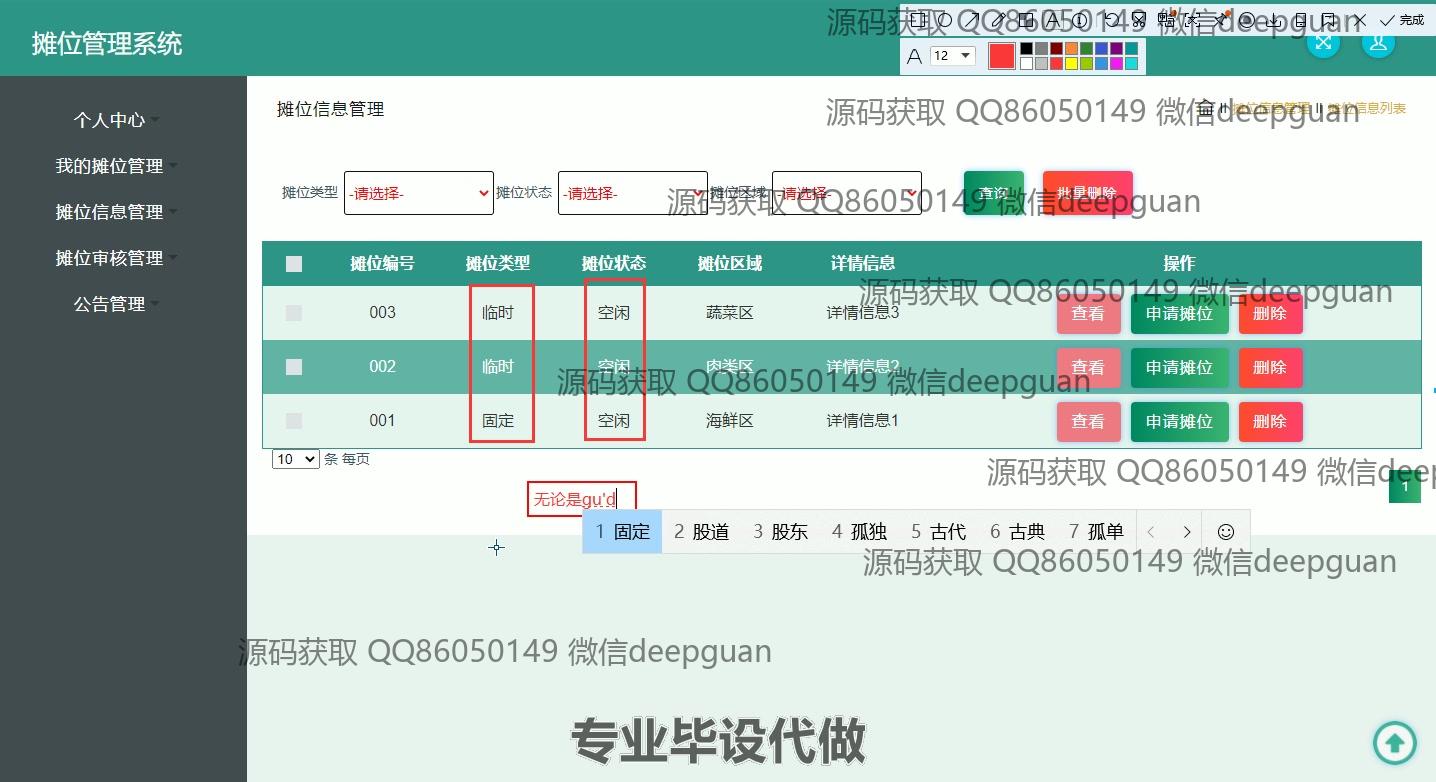The height and width of the screenshot is (782, 1436).
Task: Click the emoji icon in the IME candidate bar
Action: pyautogui.click(x=1225, y=532)
